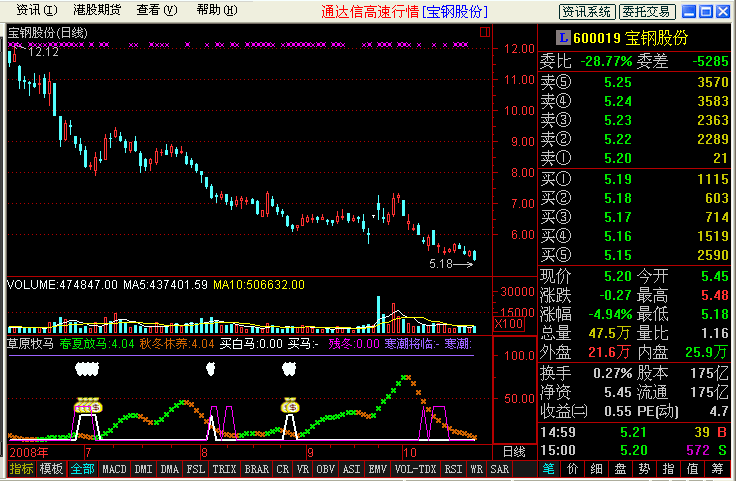This screenshot has width=736, height=481.
Task: Click the red window icon at chart top-right
Action: click(x=485, y=32)
